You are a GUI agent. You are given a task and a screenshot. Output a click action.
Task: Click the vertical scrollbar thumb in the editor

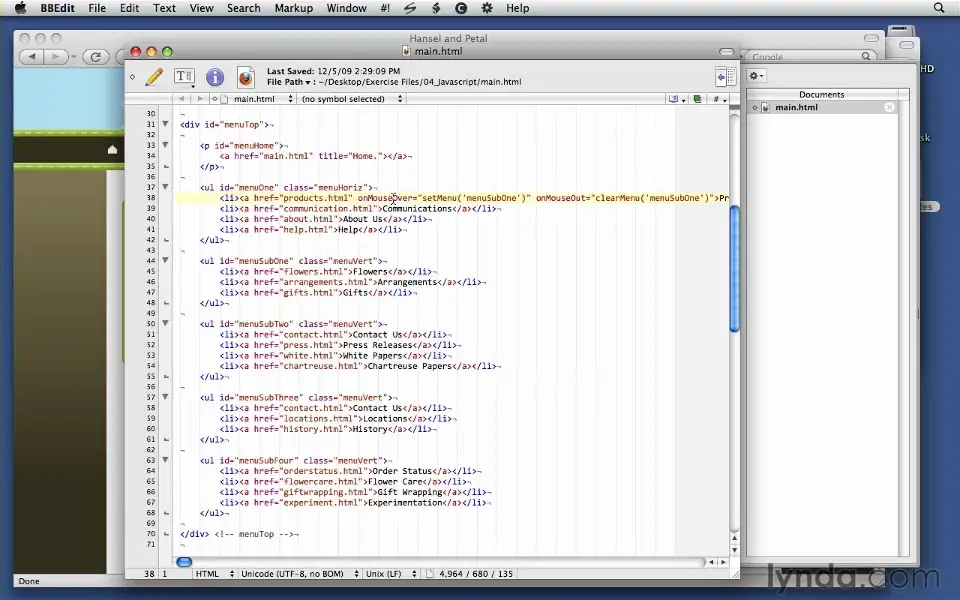[735, 269]
